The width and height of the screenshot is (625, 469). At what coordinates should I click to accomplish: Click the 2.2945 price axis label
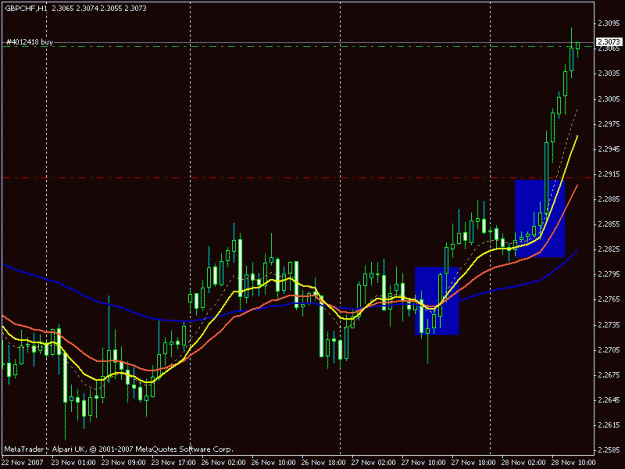pos(609,149)
